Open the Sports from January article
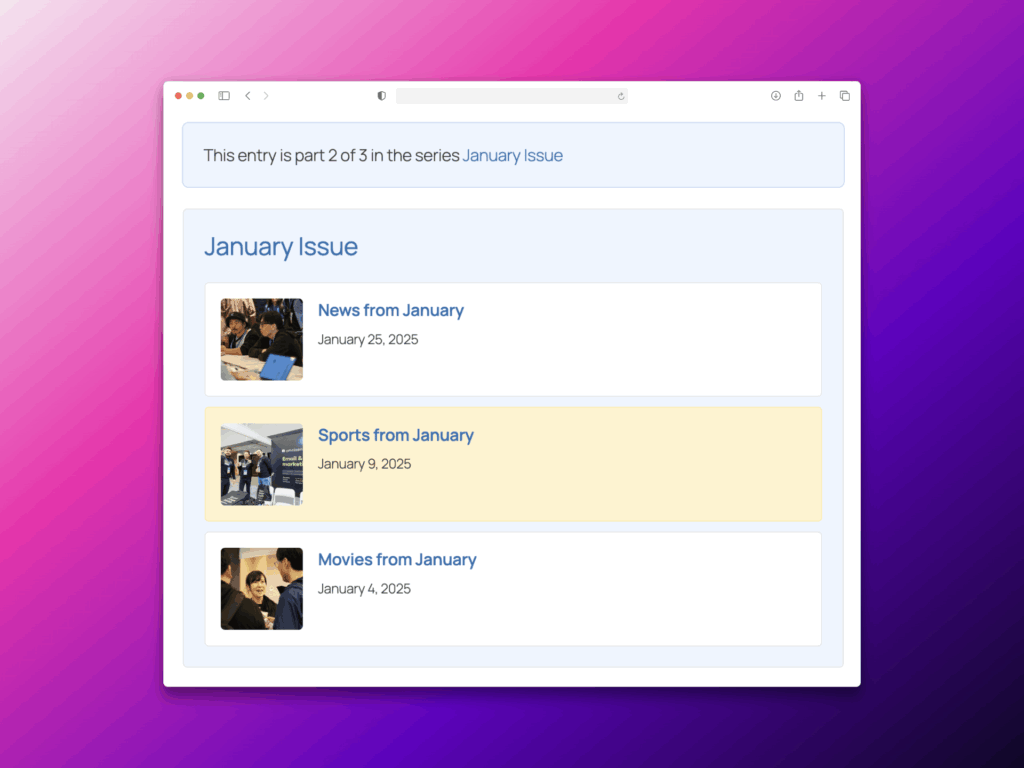Viewport: 1024px width, 768px height. click(395, 435)
